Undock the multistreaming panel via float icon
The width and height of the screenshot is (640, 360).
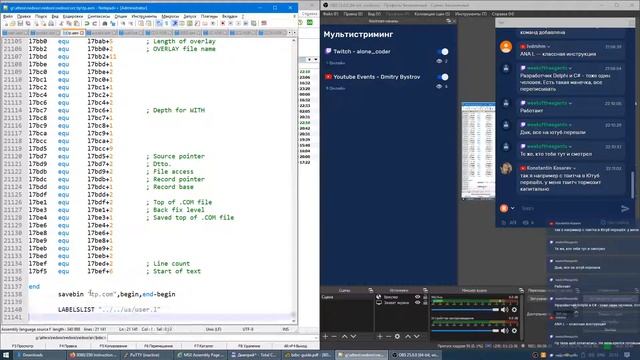[x=449, y=21]
